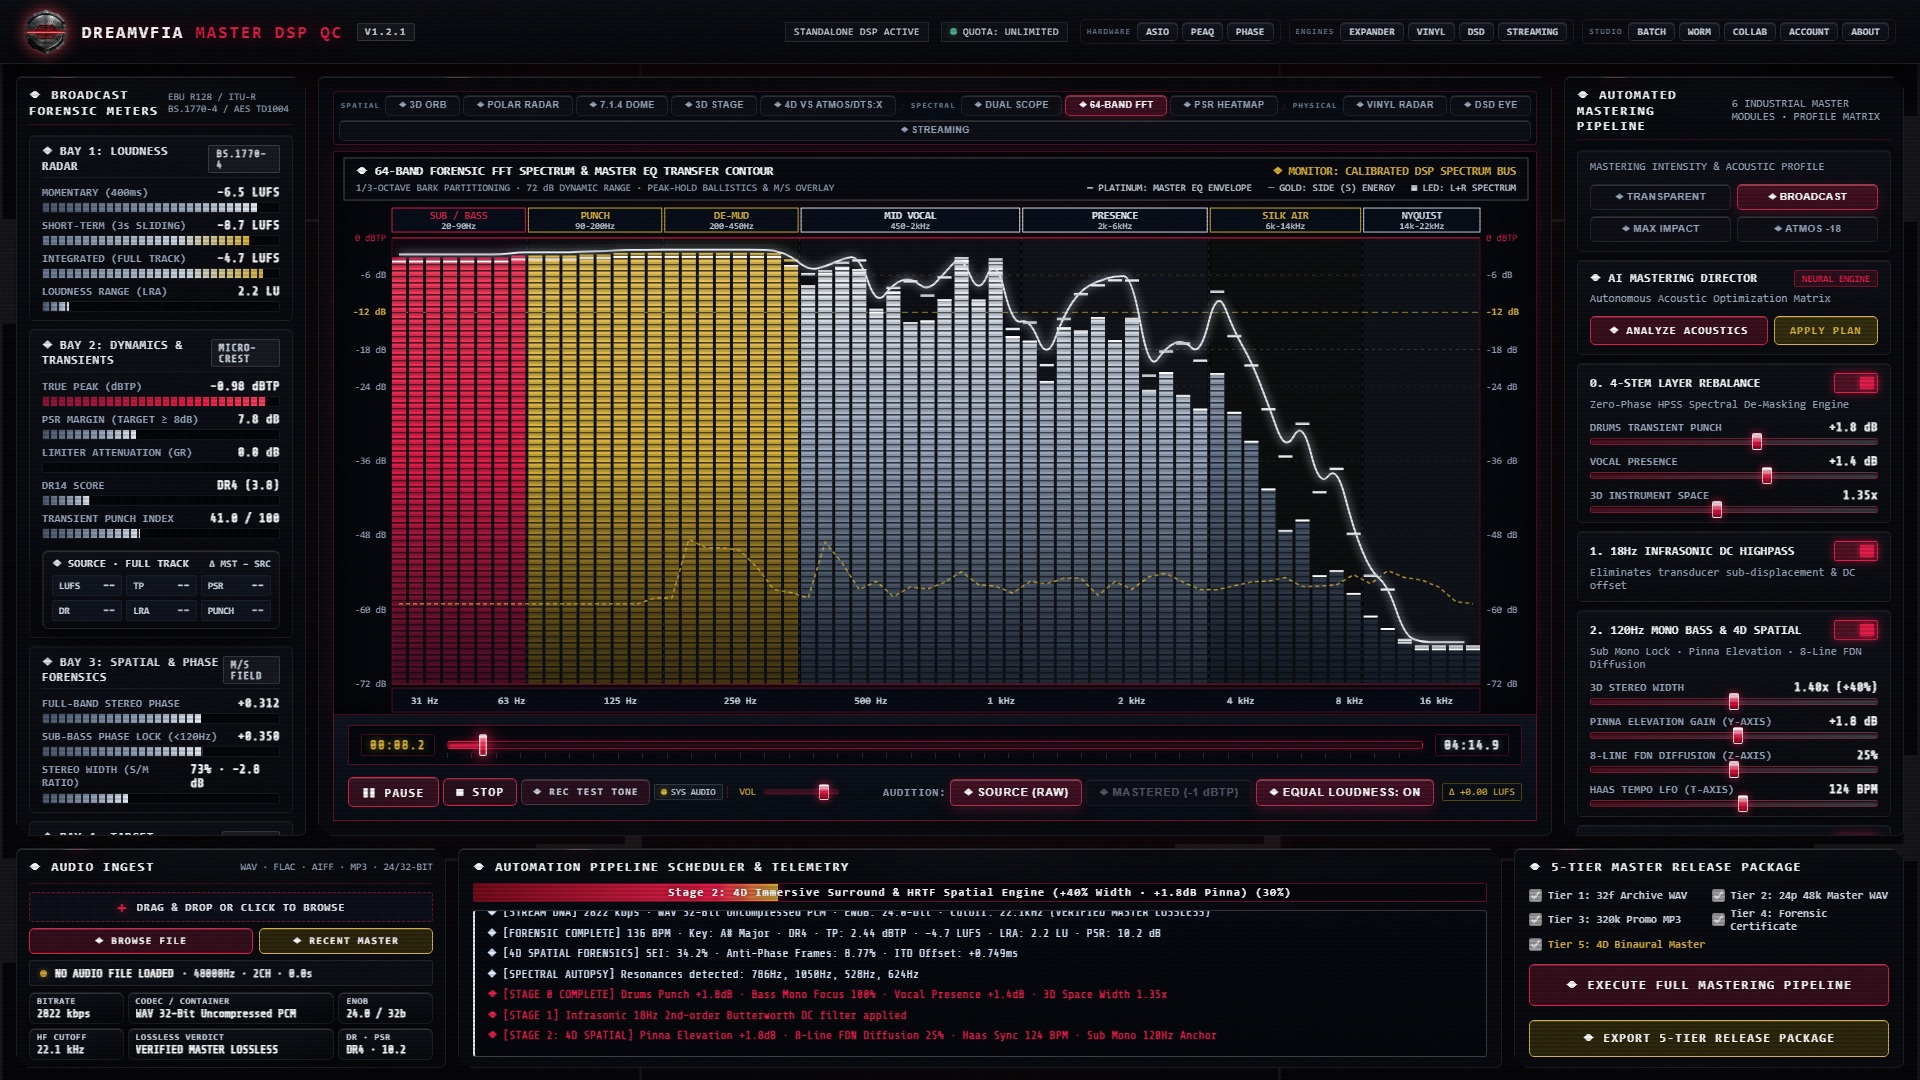
Task: Select Mastered (-1 dBTP) audition
Action: click(1169, 792)
